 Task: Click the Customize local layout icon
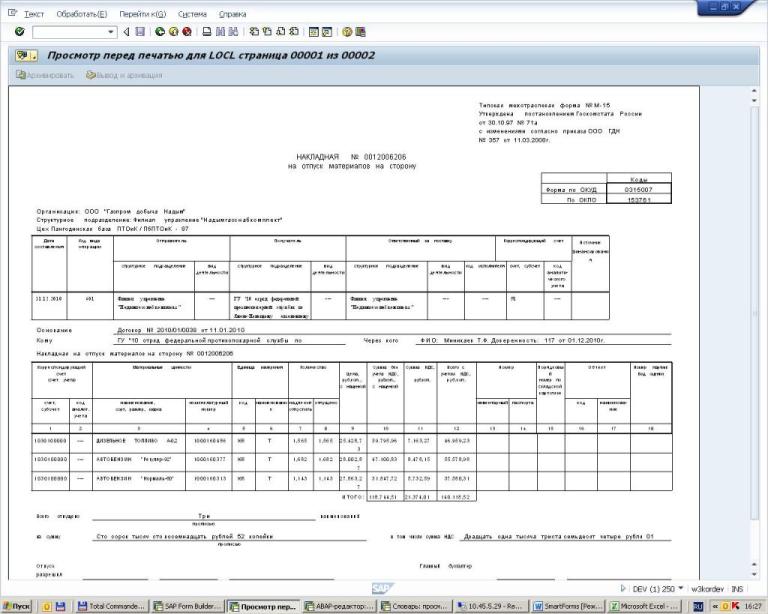click(360, 32)
